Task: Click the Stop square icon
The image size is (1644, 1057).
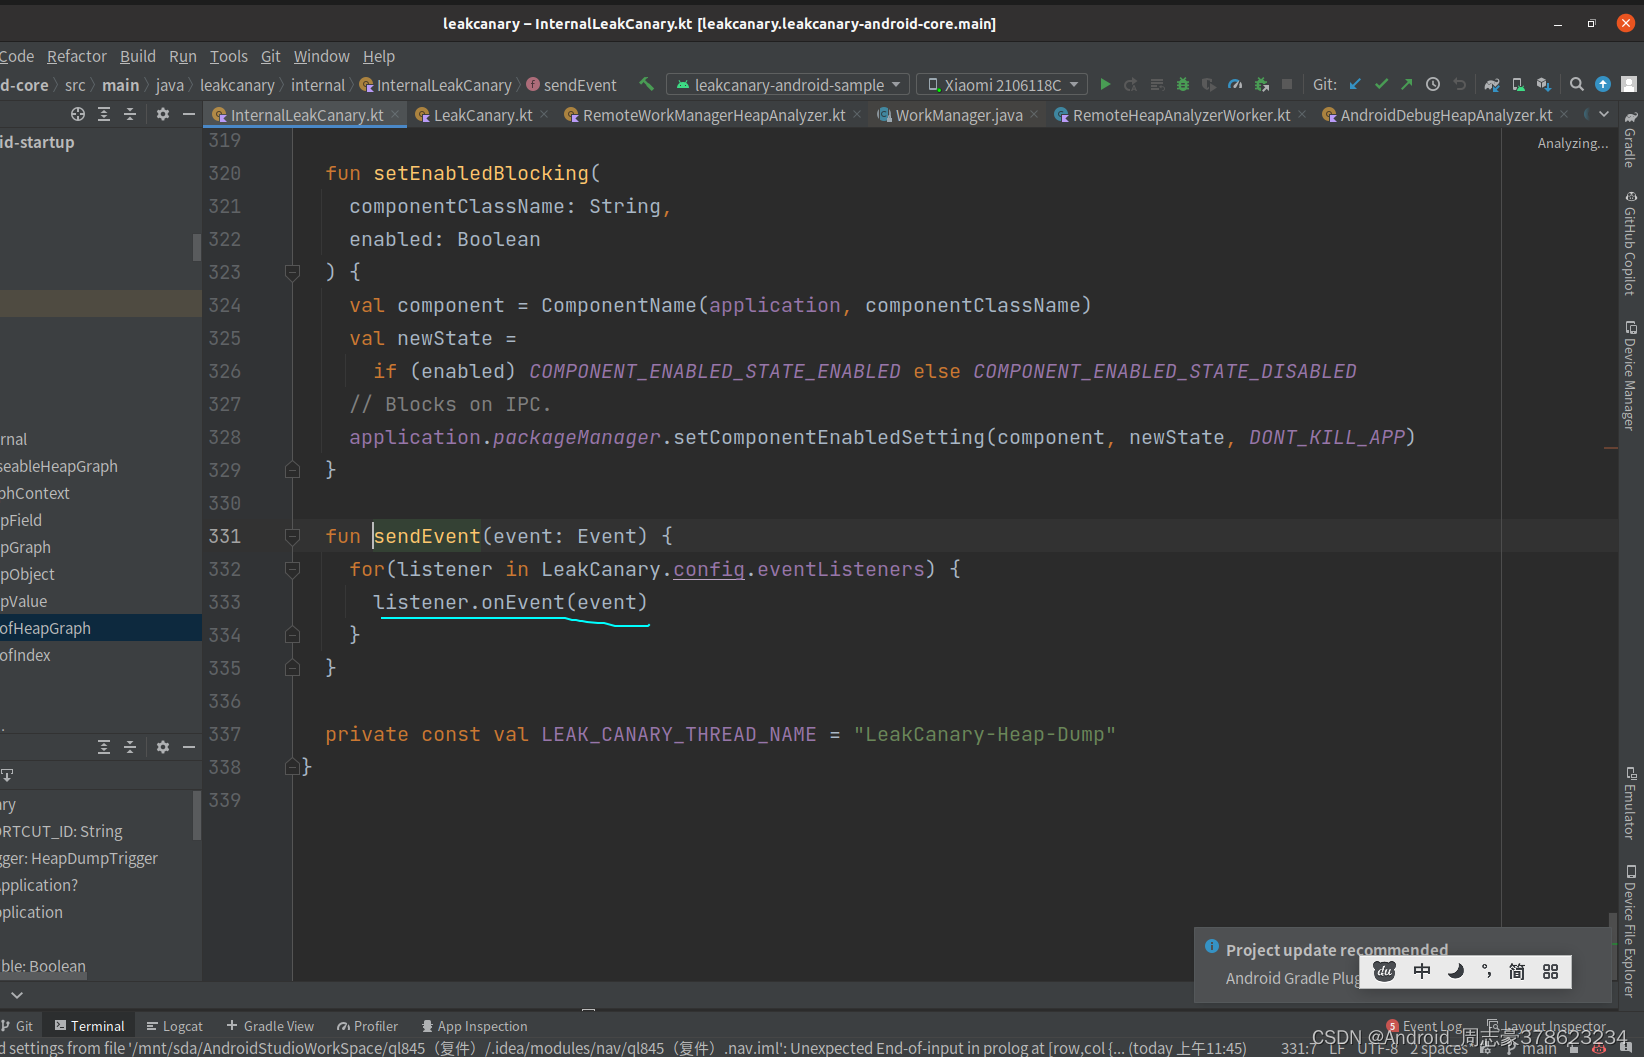Action: pyautogui.click(x=1287, y=85)
